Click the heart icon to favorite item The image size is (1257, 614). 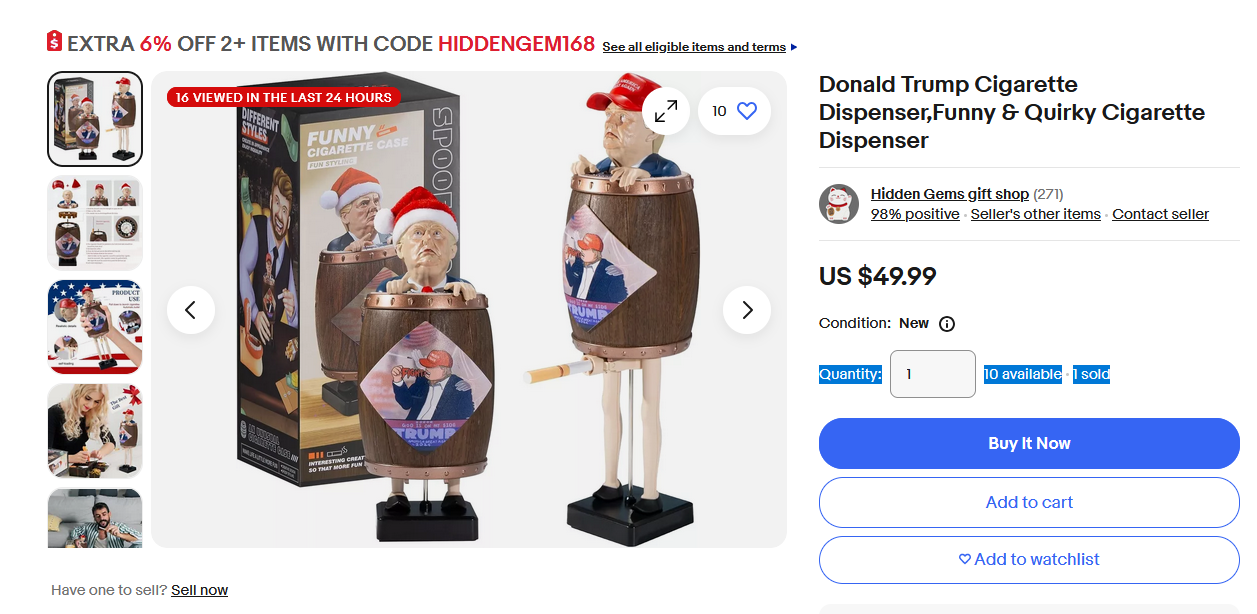coord(746,111)
